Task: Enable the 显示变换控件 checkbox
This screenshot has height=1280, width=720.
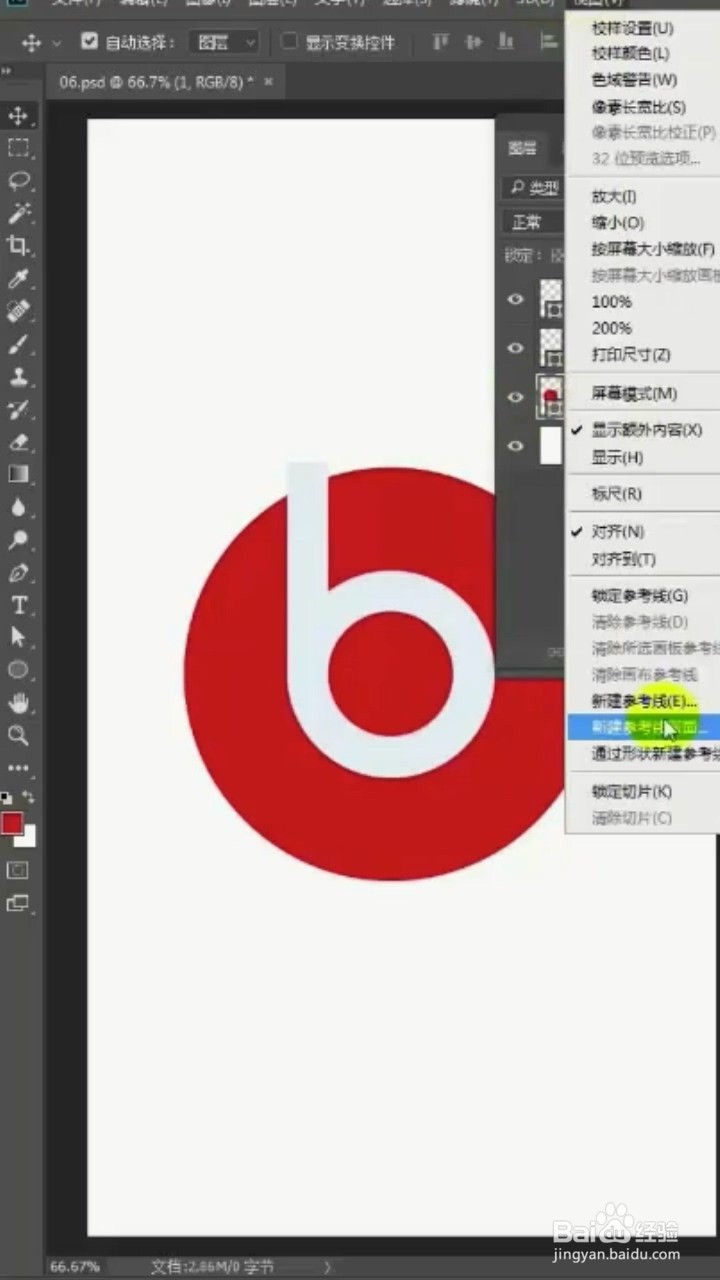Action: point(289,42)
